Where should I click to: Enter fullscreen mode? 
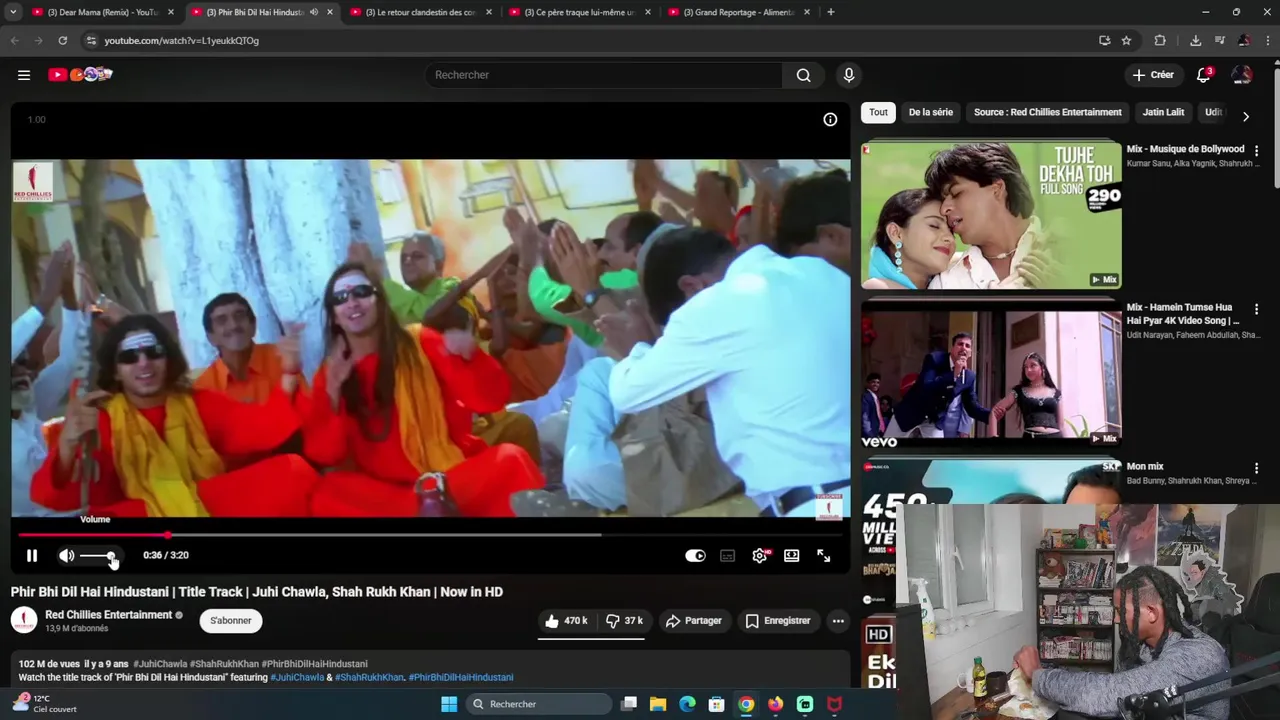point(824,556)
